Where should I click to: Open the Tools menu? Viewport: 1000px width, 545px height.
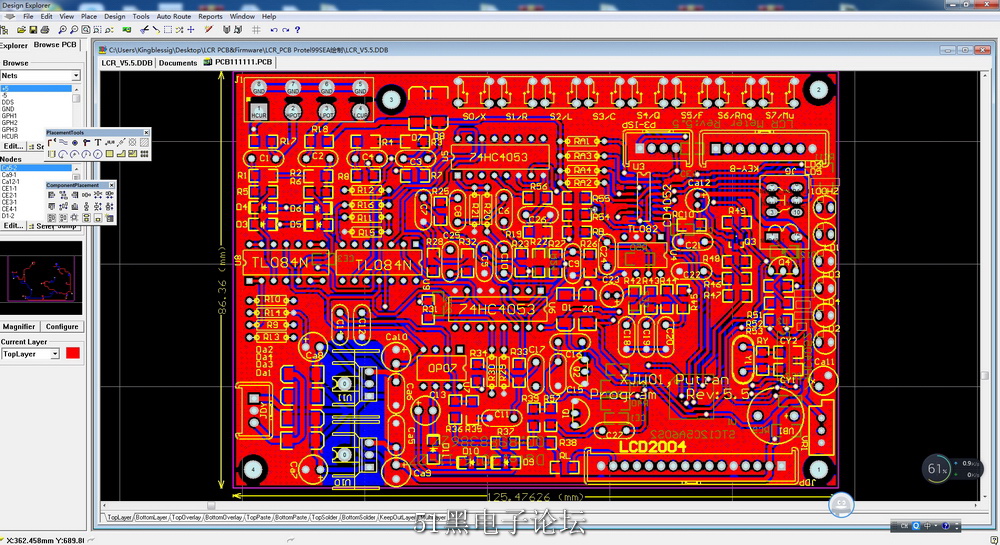pos(141,17)
